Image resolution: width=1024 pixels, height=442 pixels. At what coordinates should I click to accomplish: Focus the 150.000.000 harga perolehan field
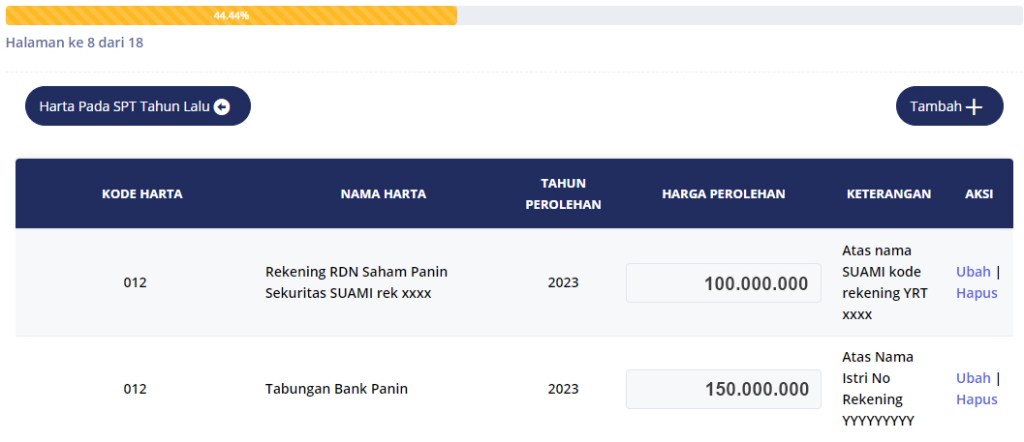point(723,389)
